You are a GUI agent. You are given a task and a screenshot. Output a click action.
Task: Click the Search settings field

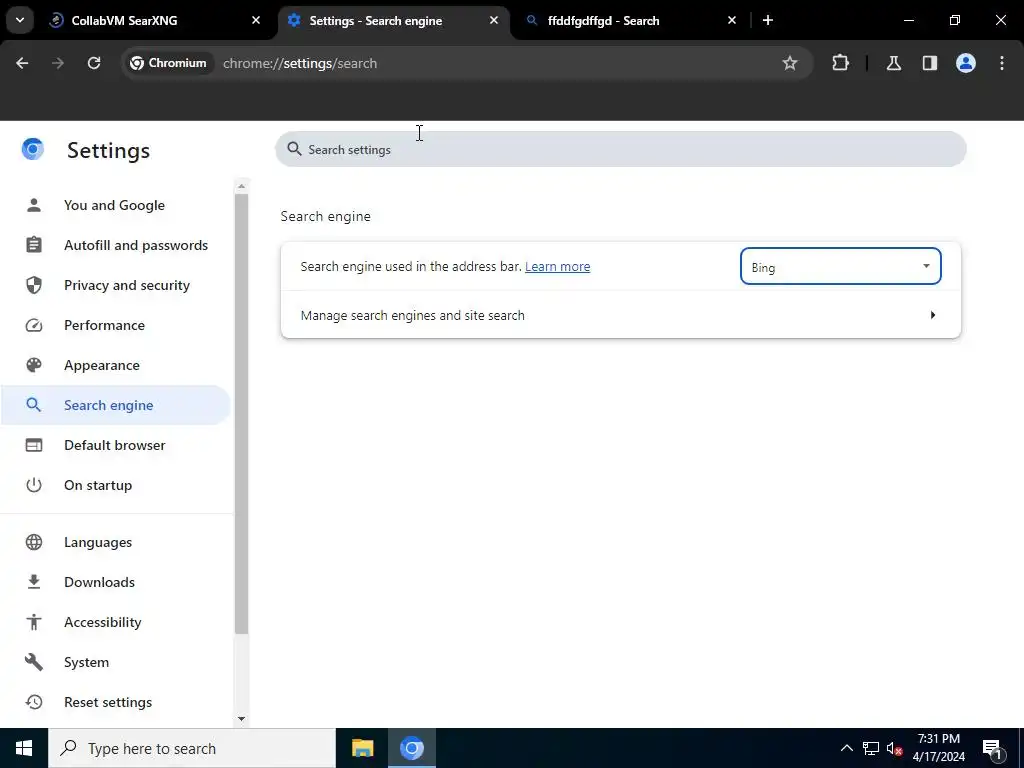(620, 150)
